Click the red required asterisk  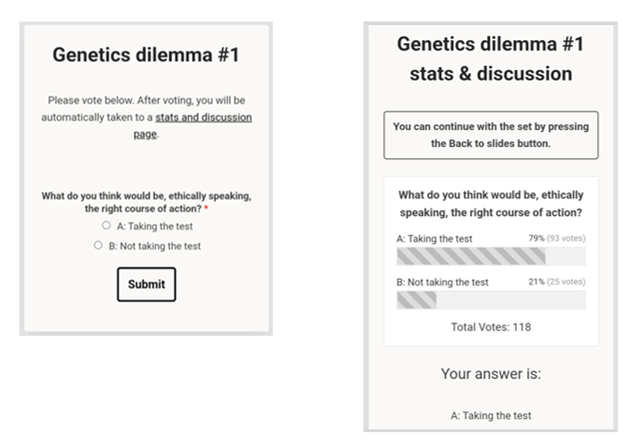206,209
